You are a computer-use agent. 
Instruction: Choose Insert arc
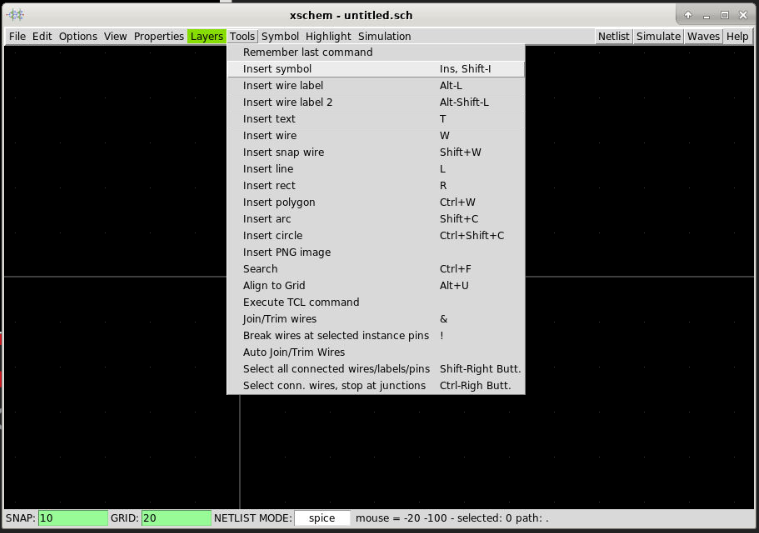[x=376, y=219]
